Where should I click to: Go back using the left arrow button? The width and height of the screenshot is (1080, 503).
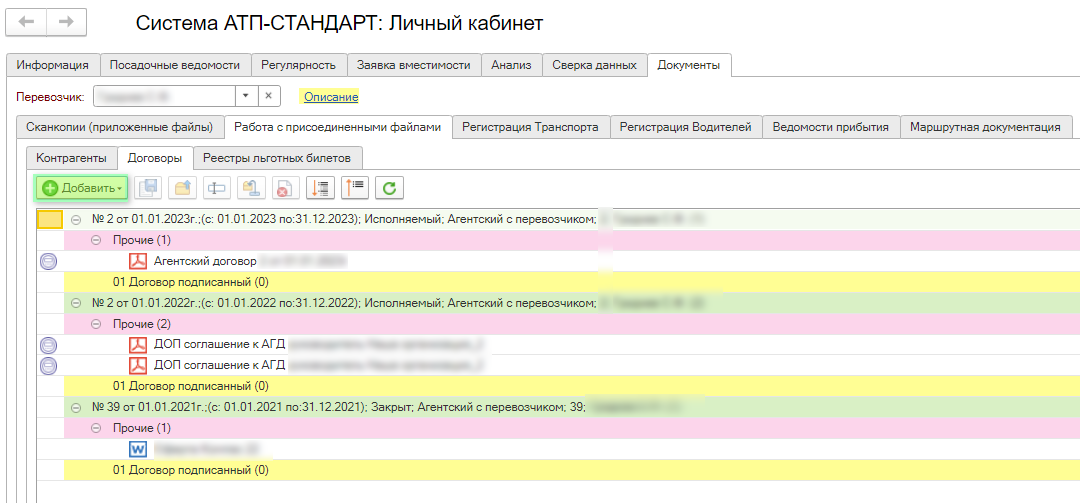click(x=27, y=22)
